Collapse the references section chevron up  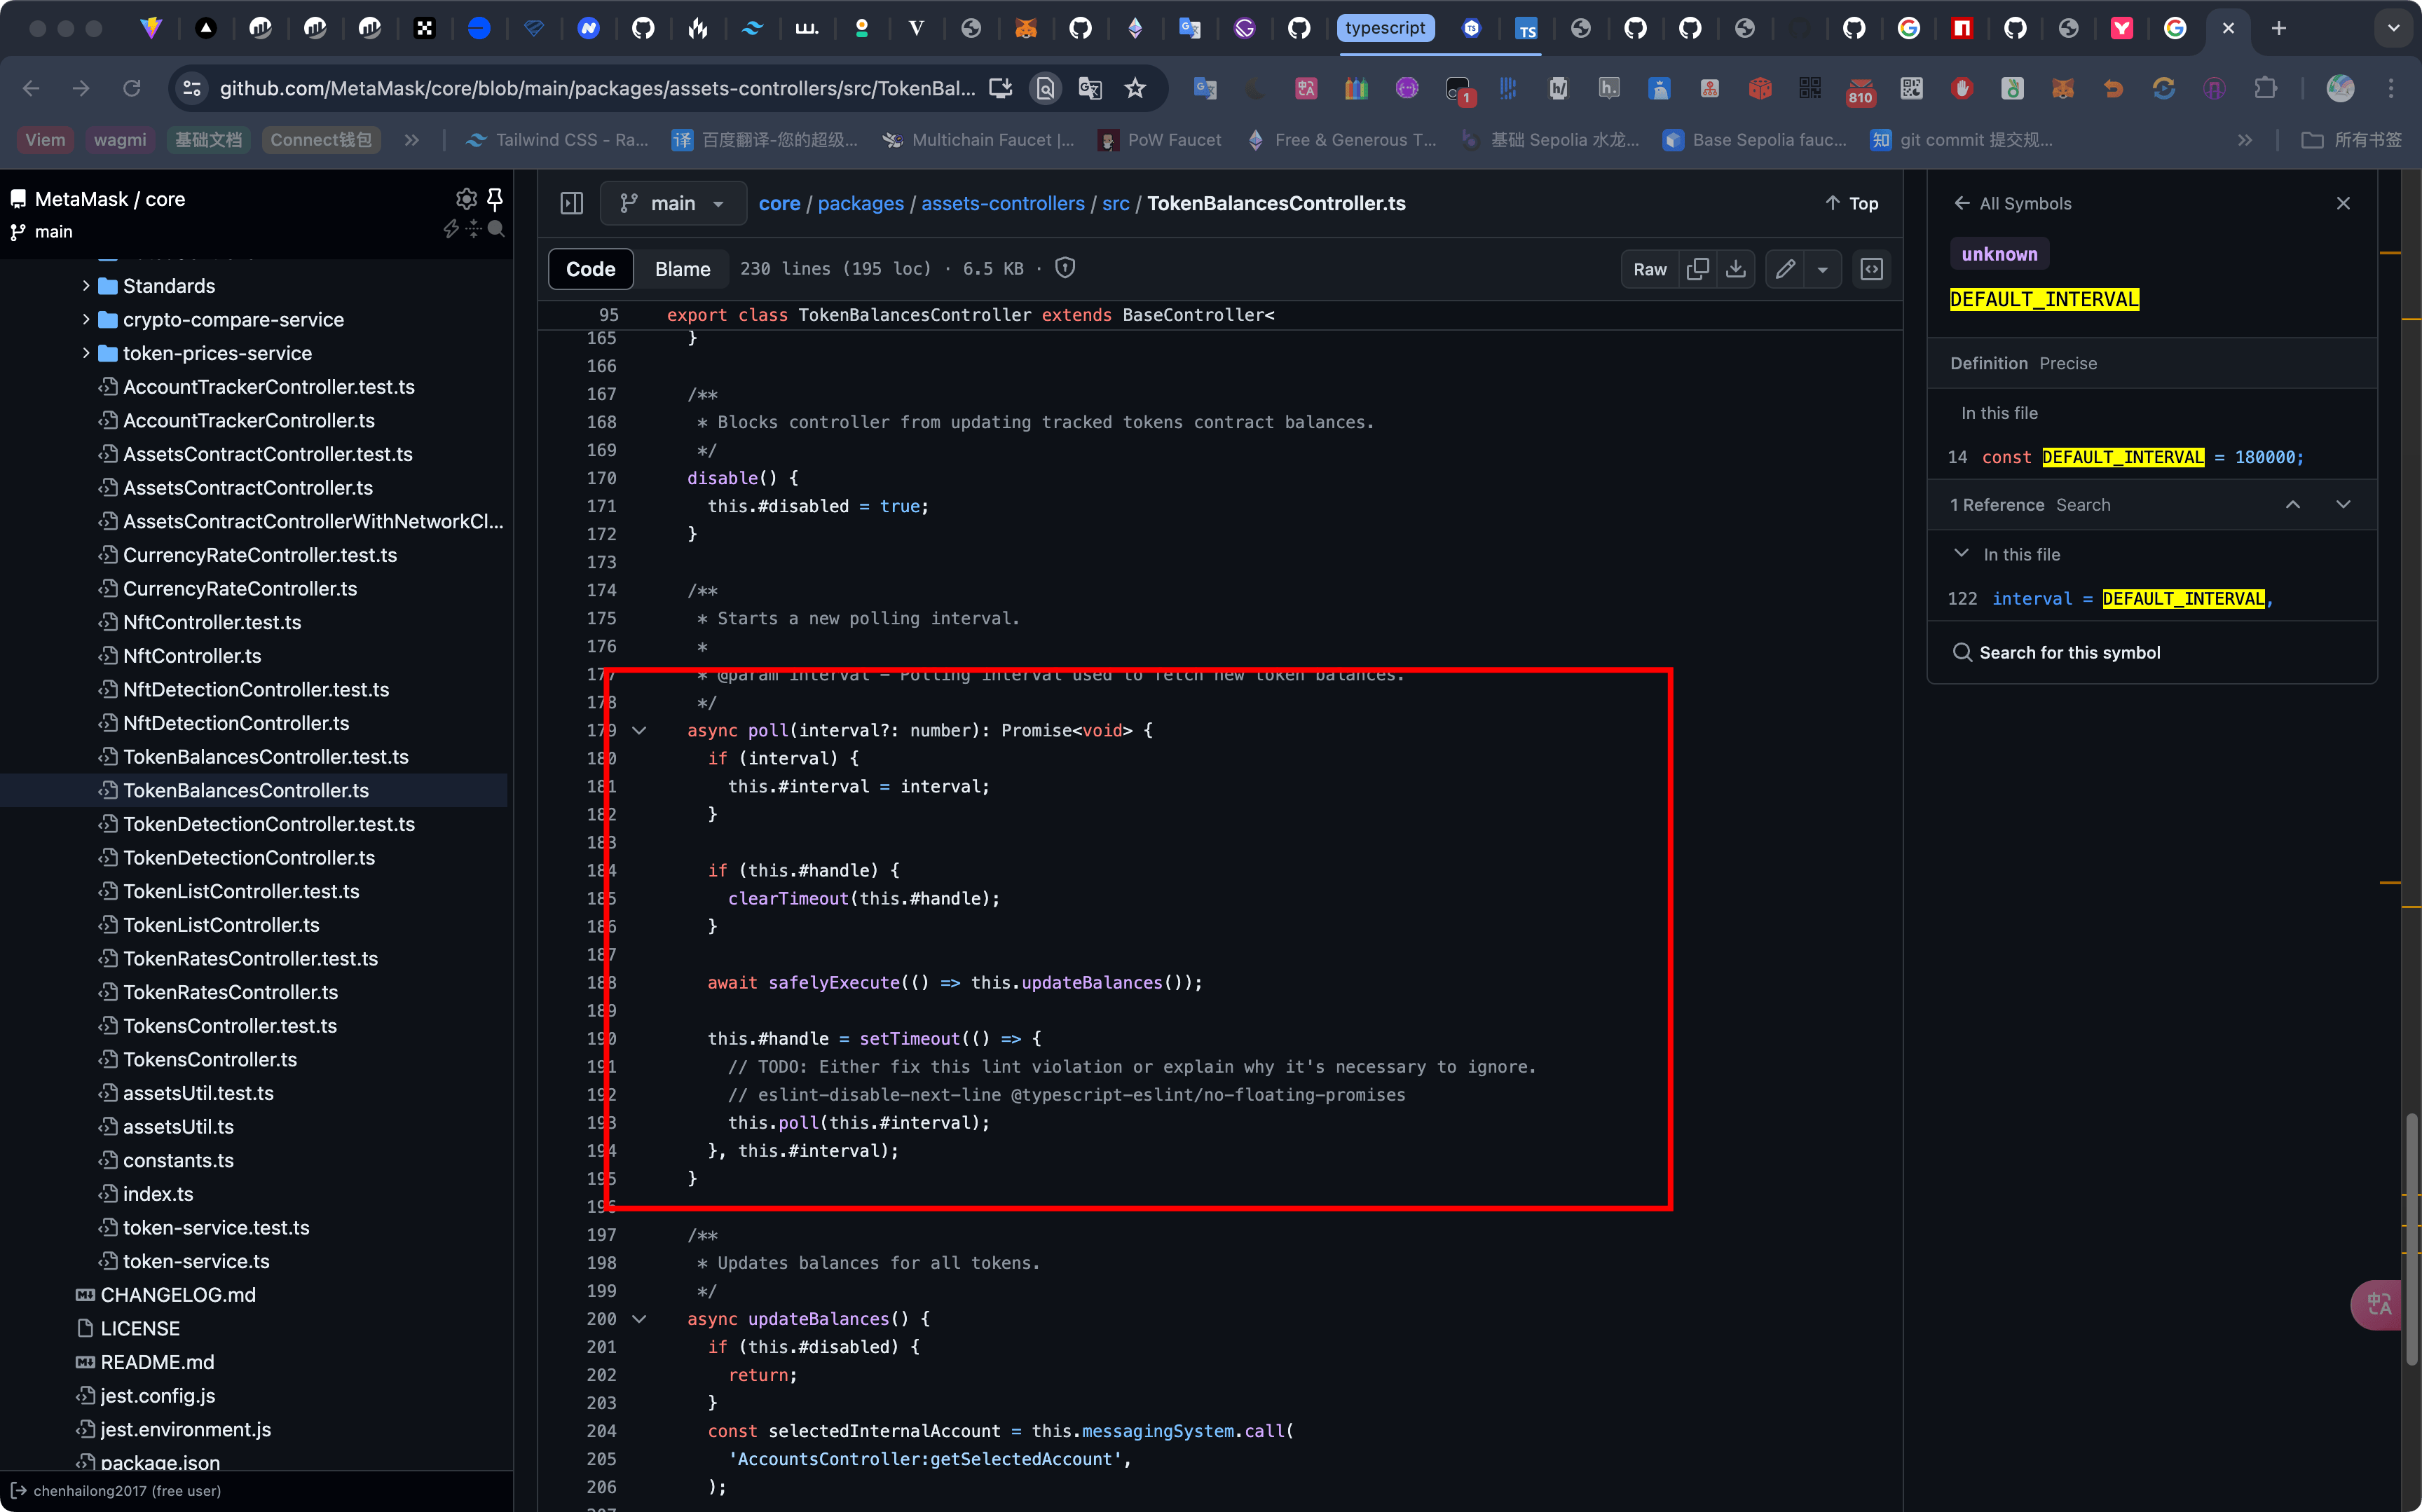click(x=2293, y=505)
